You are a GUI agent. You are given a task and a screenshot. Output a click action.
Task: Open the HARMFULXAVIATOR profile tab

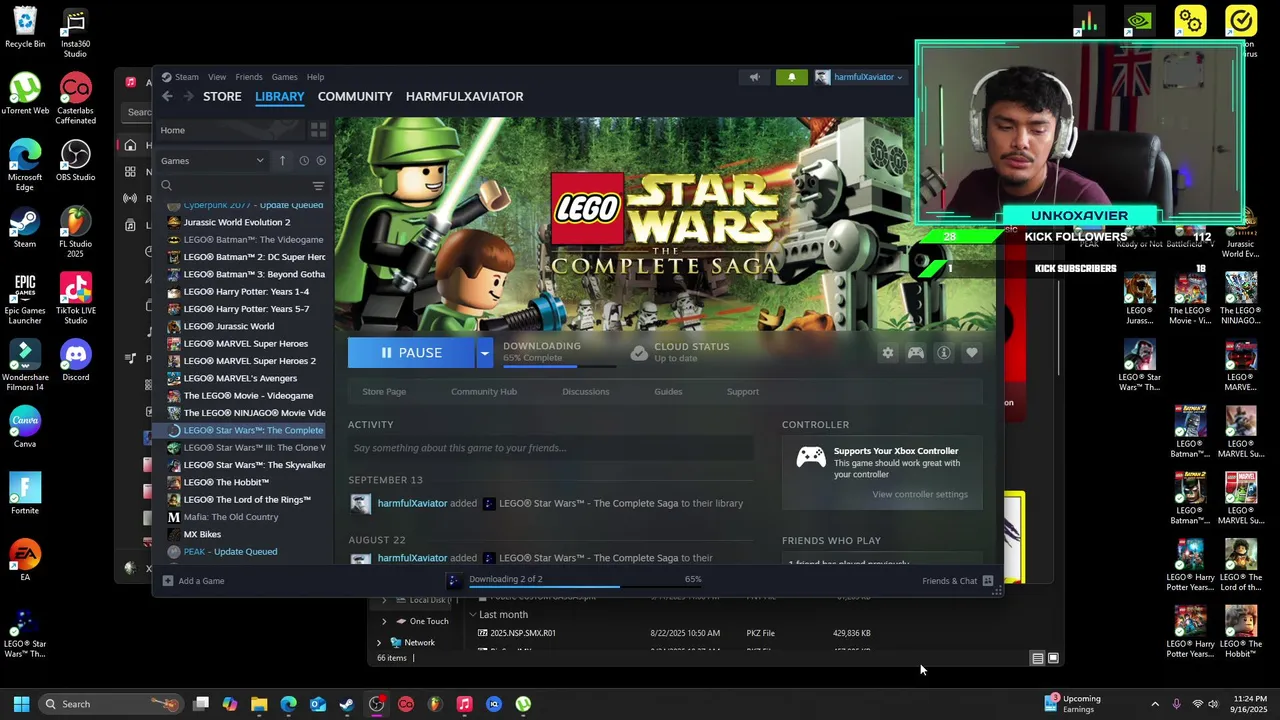[465, 96]
